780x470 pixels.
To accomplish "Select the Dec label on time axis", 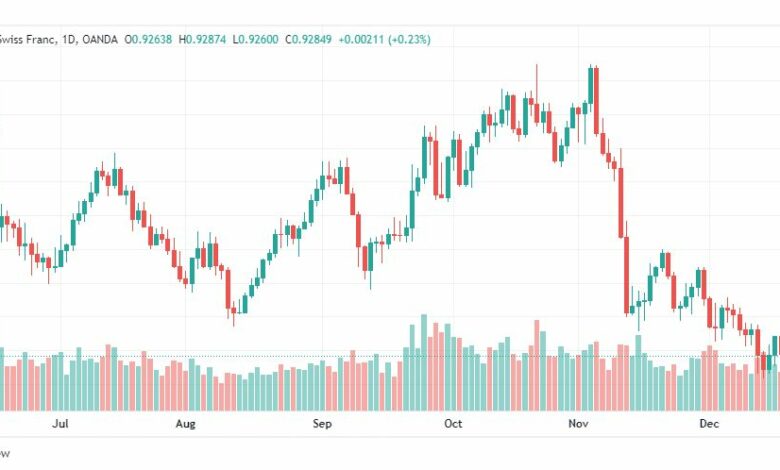I will (x=709, y=424).
